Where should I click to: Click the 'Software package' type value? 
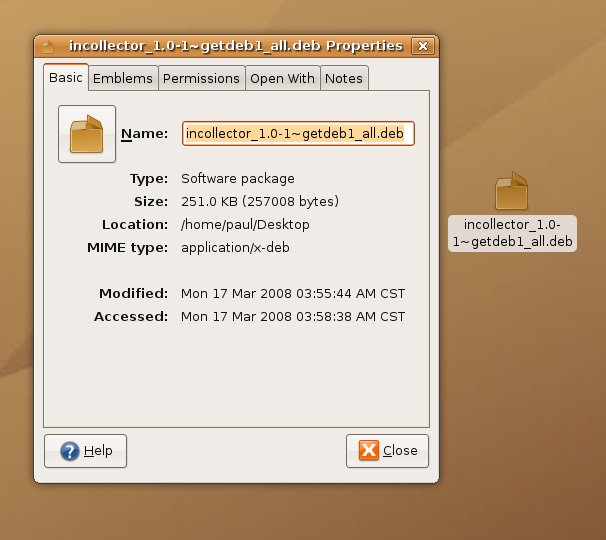(238, 179)
